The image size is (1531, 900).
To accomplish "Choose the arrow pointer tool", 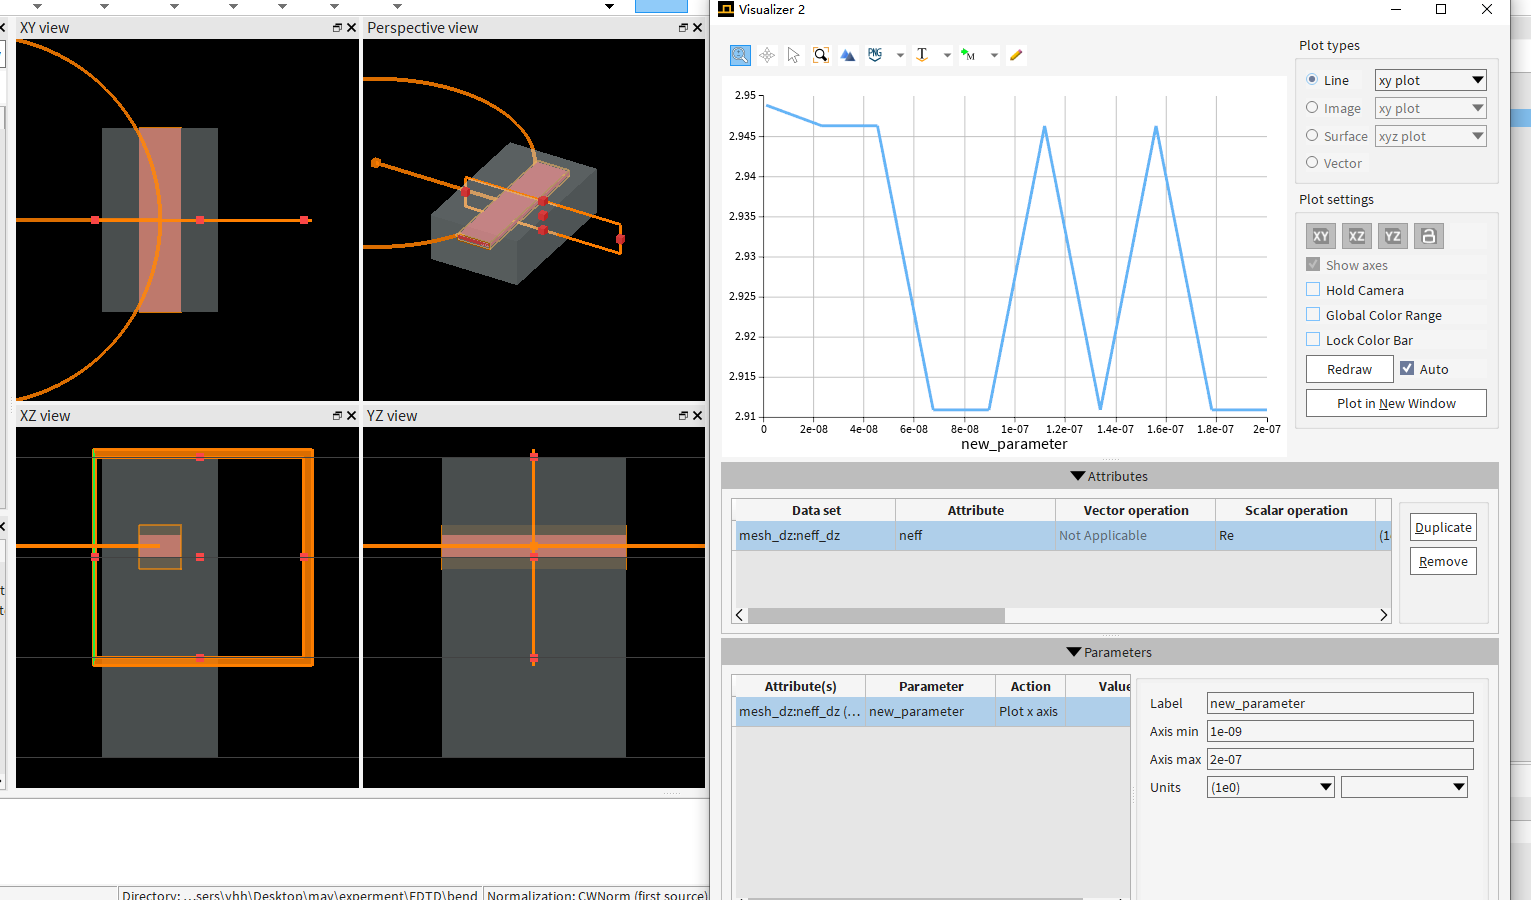I will [793, 55].
